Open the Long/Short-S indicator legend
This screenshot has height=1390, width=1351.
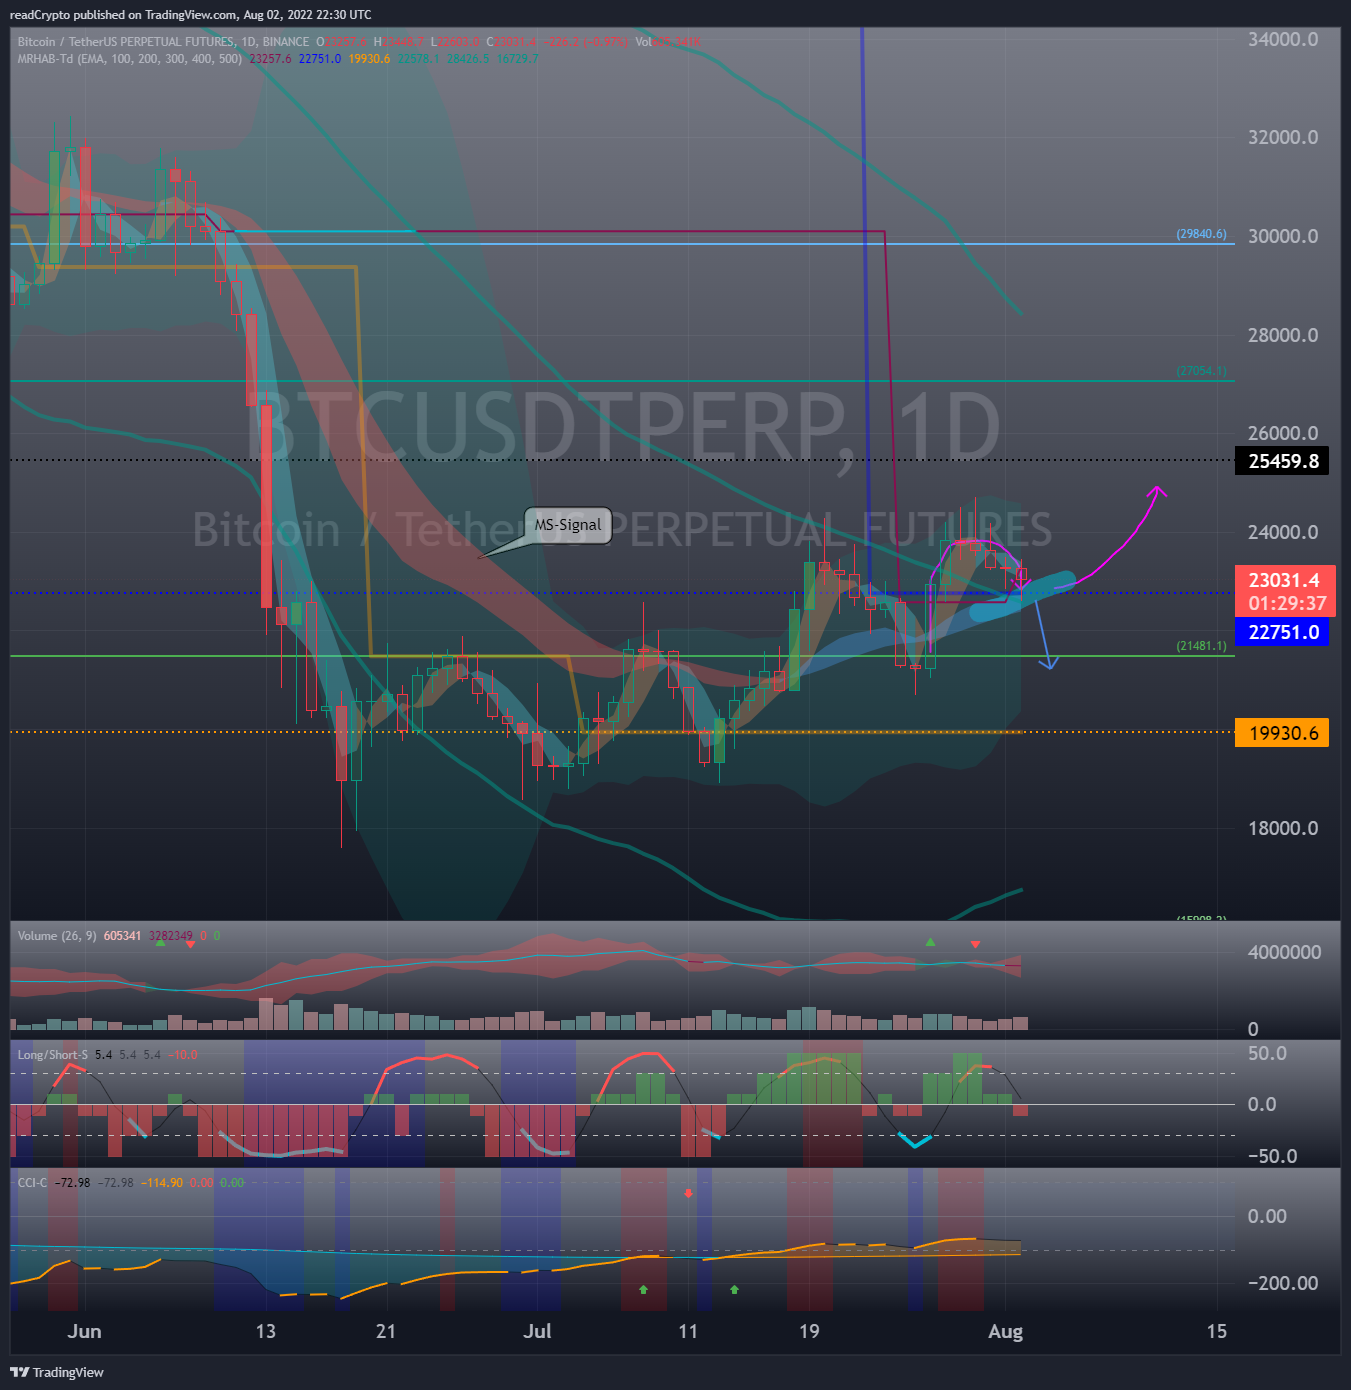tap(52, 1055)
